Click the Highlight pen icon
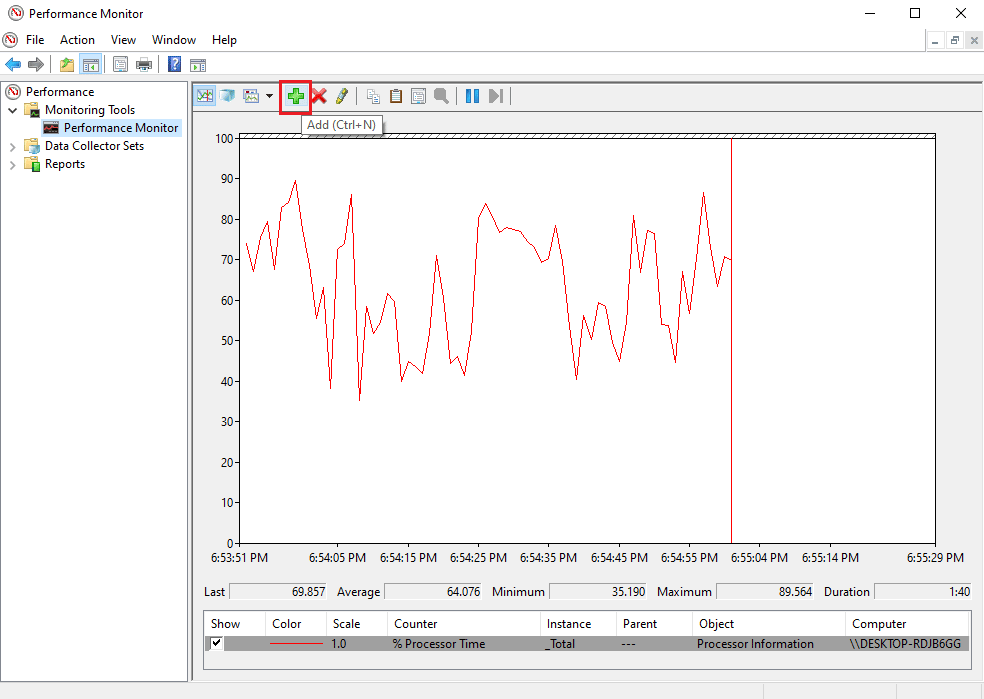984x699 pixels. click(x=341, y=96)
